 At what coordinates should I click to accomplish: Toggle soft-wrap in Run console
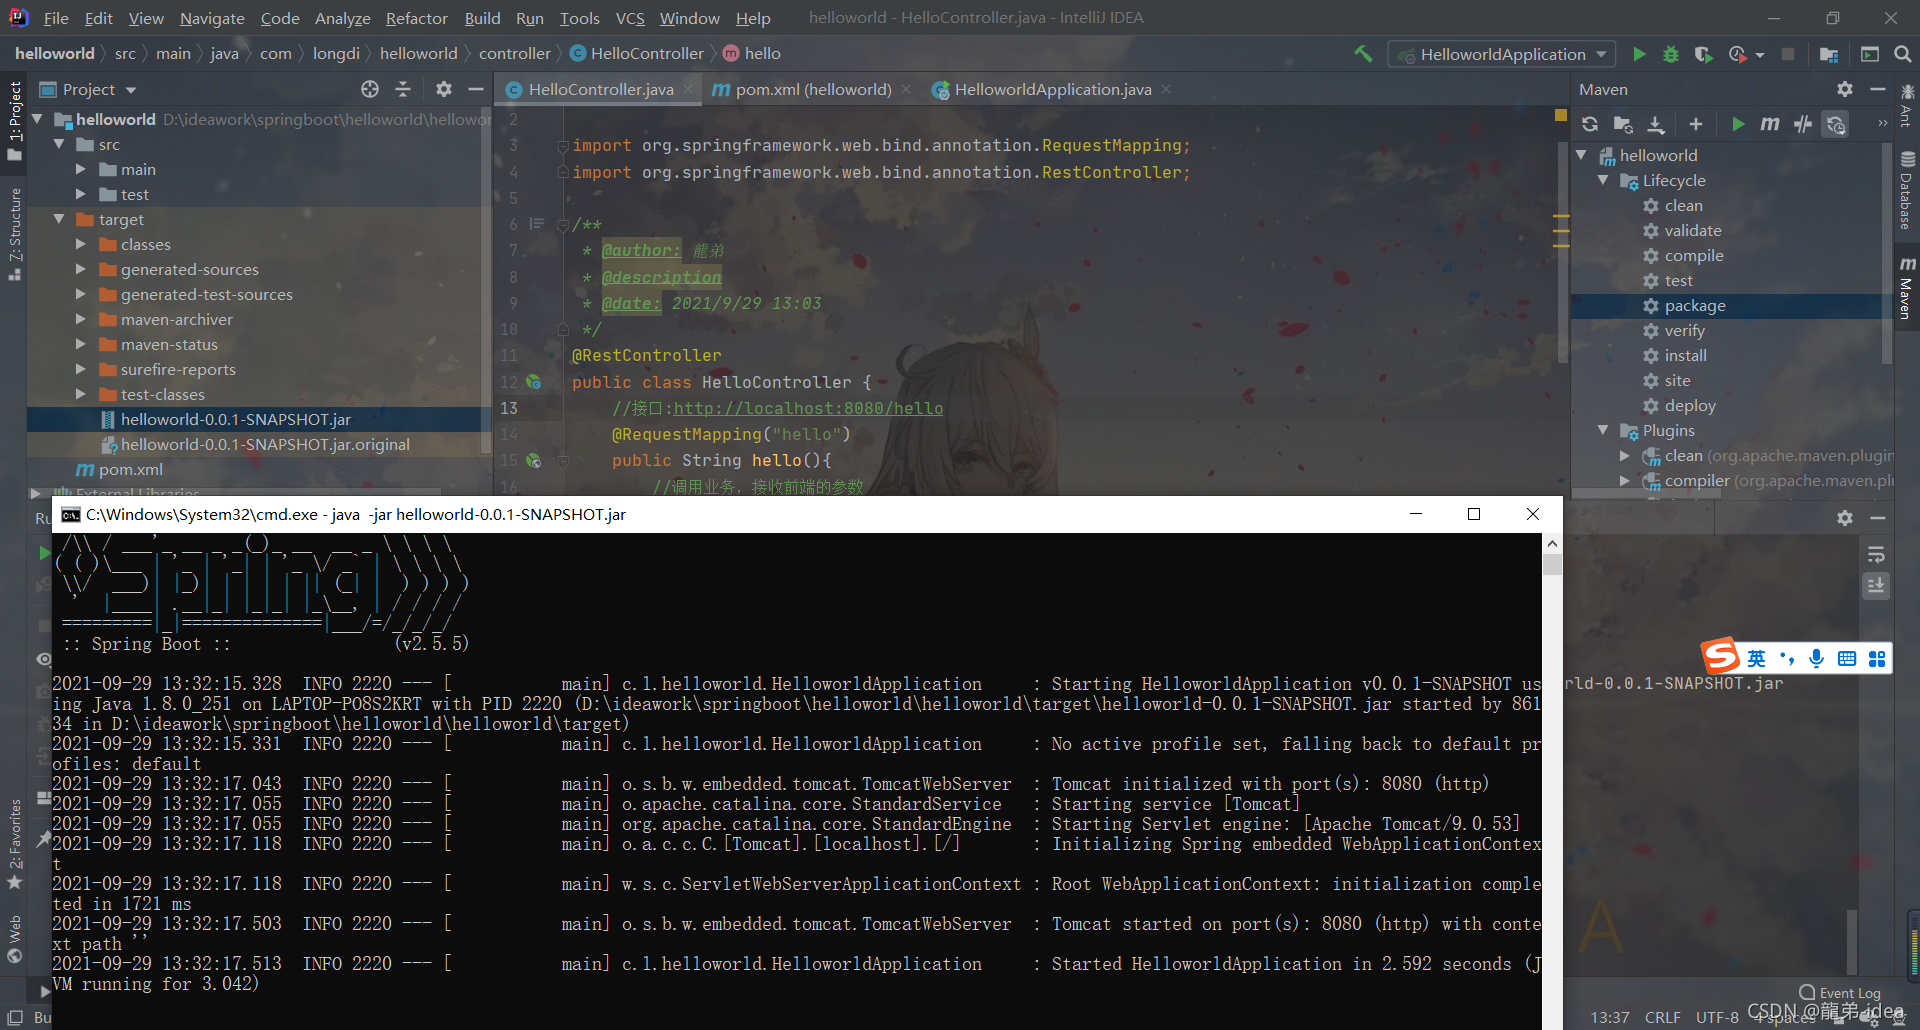[x=1876, y=554]
